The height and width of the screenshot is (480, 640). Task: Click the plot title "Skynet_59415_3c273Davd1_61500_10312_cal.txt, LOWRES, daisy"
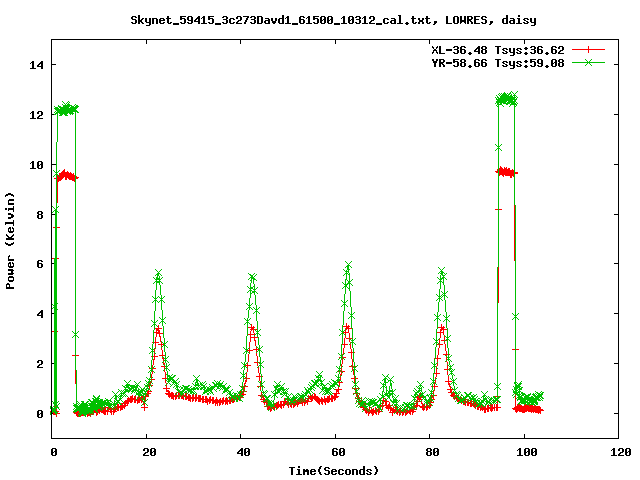coord(333,20)
